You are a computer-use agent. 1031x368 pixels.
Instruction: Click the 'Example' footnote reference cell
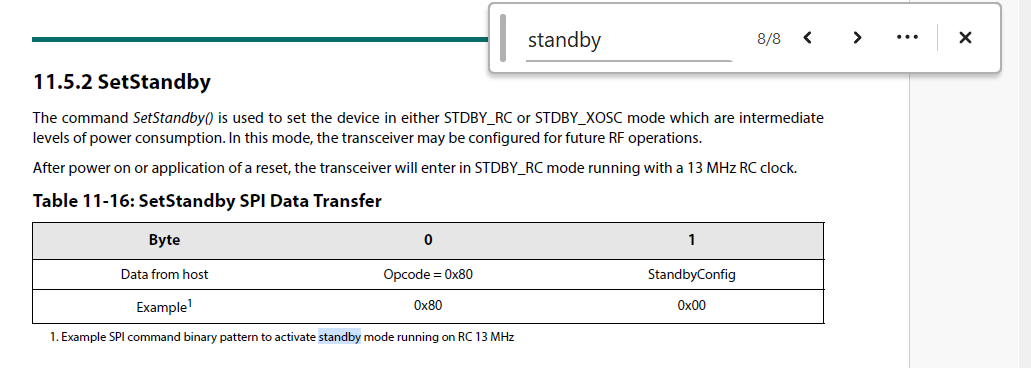(x=164, y=306)
